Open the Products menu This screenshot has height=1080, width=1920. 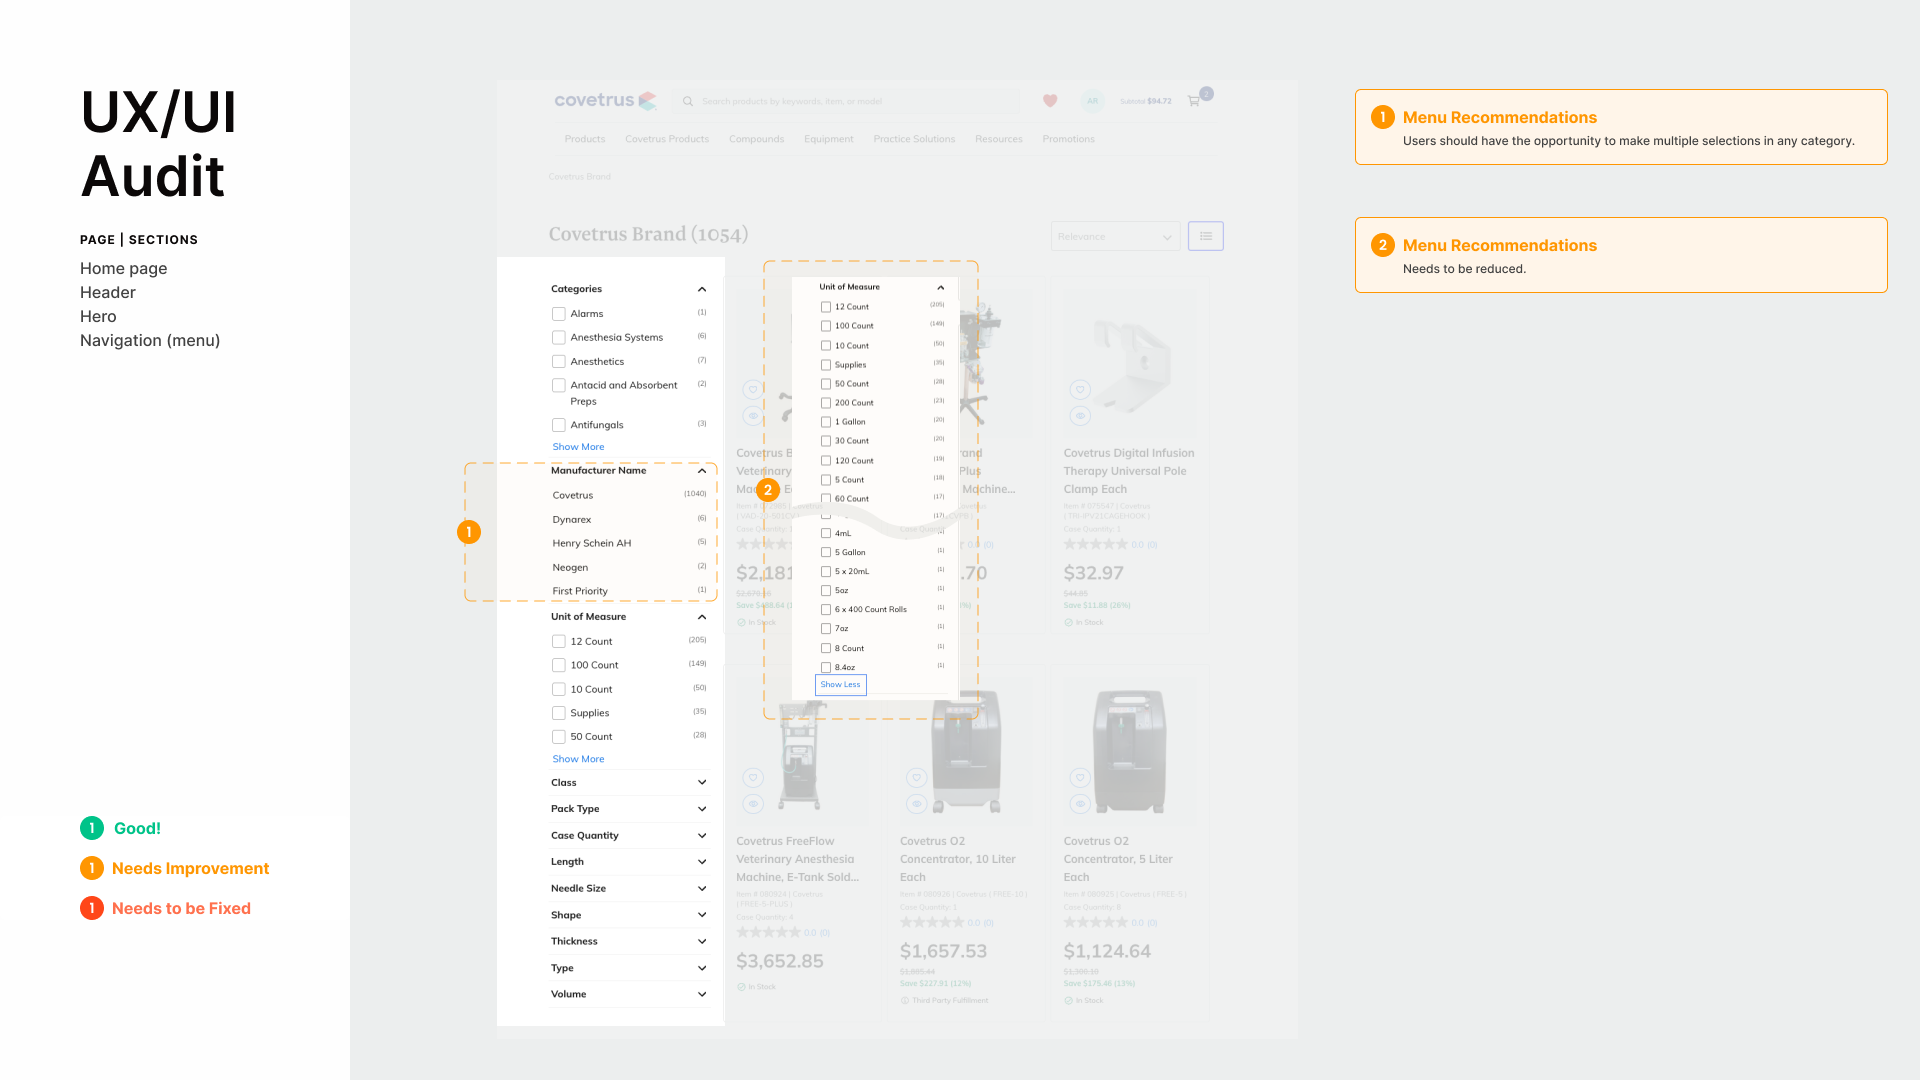point(584,139)
